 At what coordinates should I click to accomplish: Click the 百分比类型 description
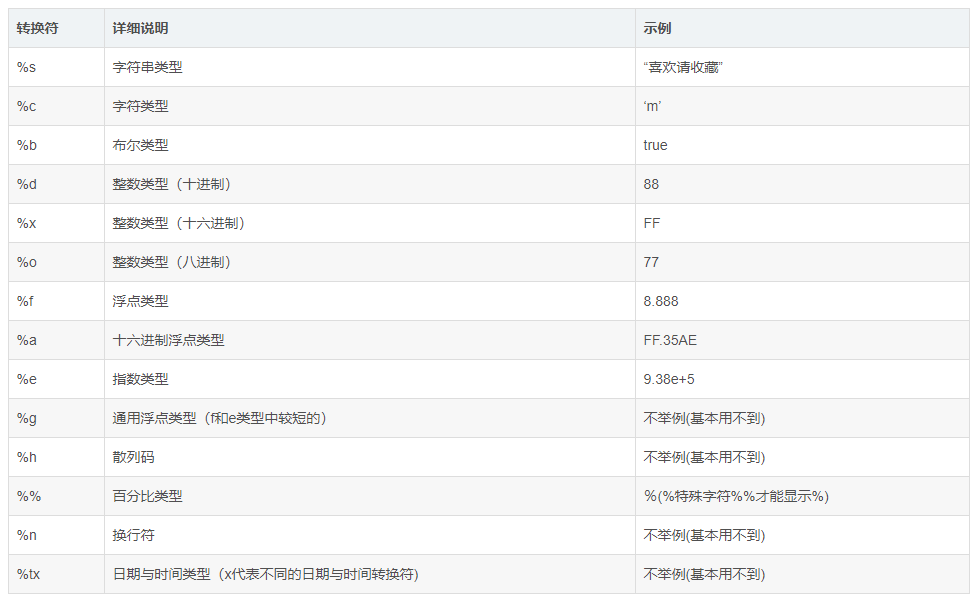point(147,496)
